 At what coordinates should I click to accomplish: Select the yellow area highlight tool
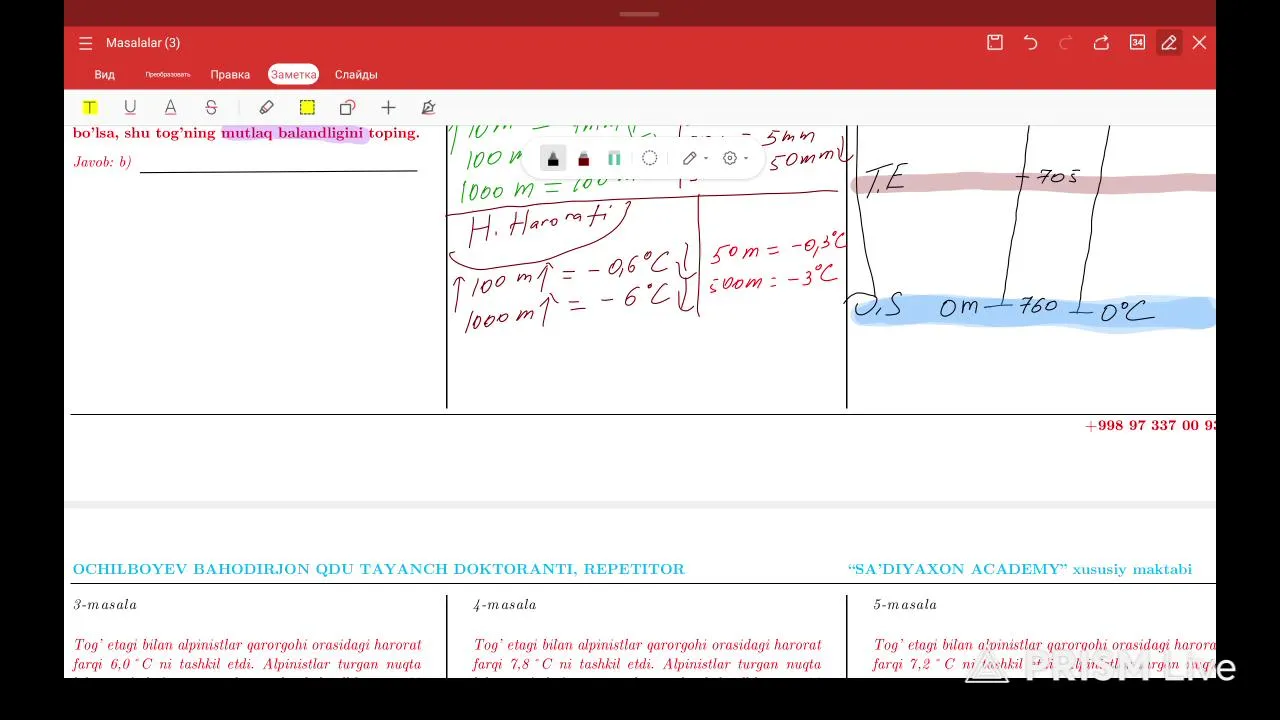[x=307, y=107]
